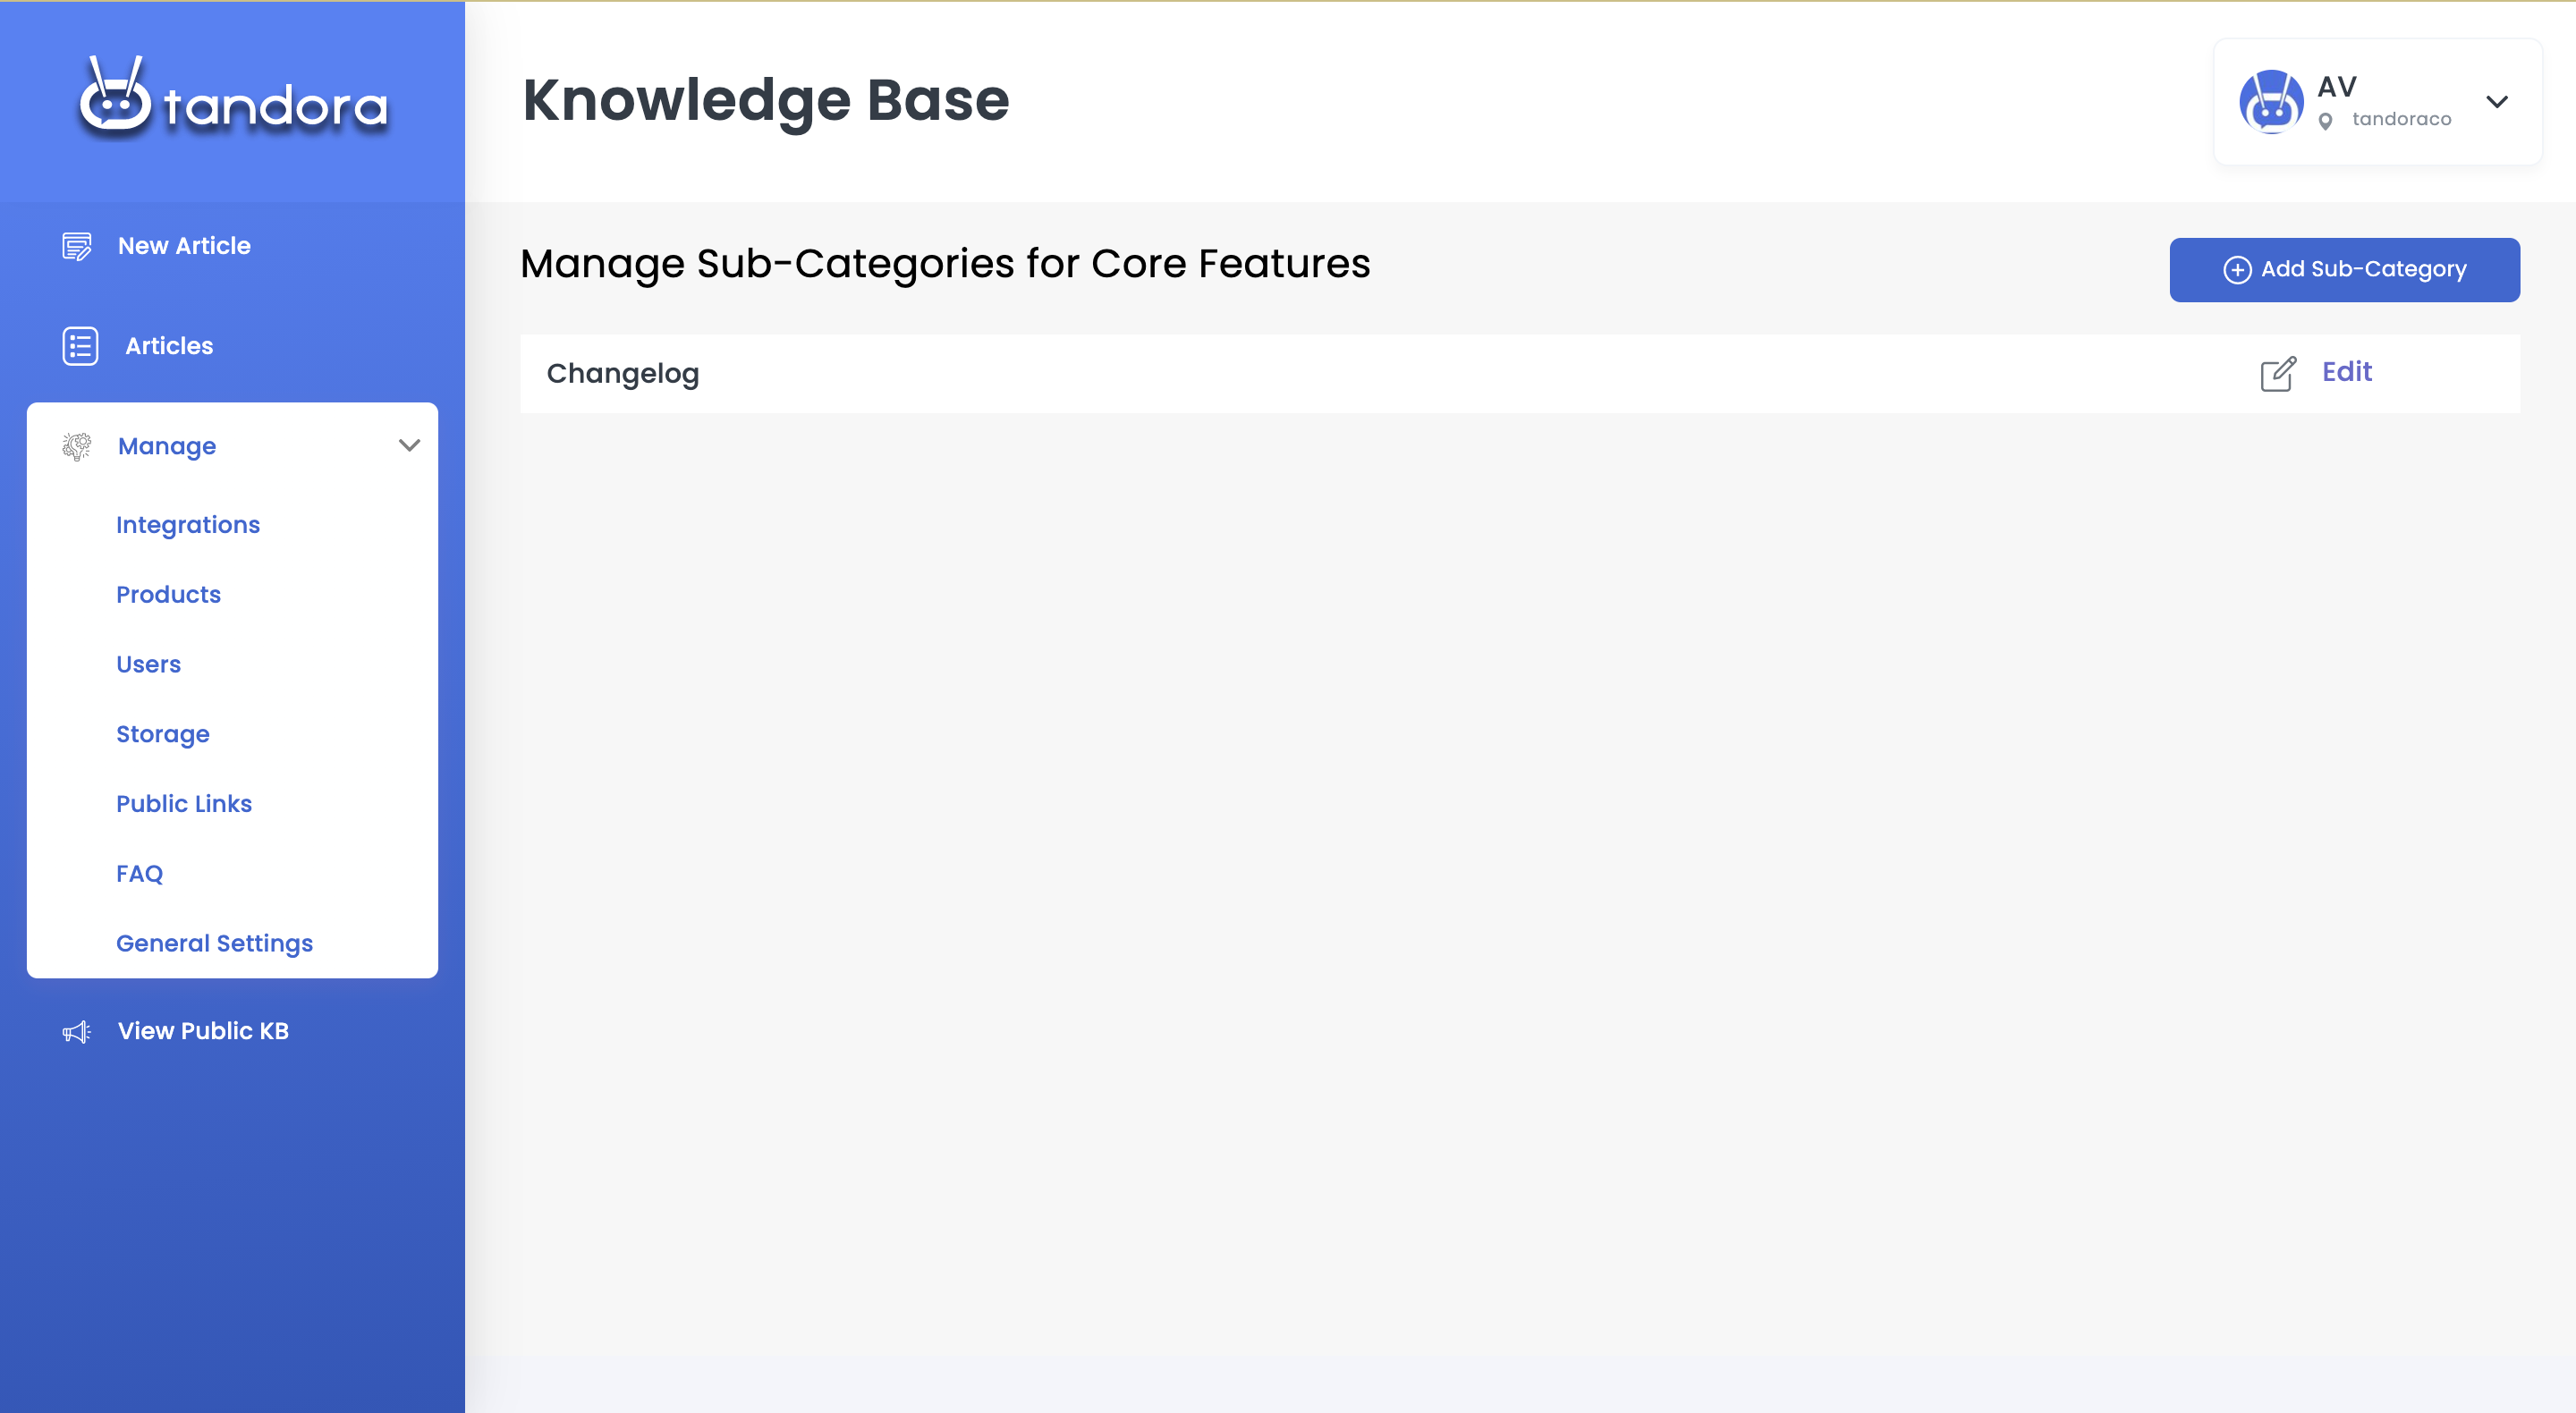The width and height of the screenshot is (2576, 1413).
Task: Open the Storage settings page
Action: click(x=162, y=734)
